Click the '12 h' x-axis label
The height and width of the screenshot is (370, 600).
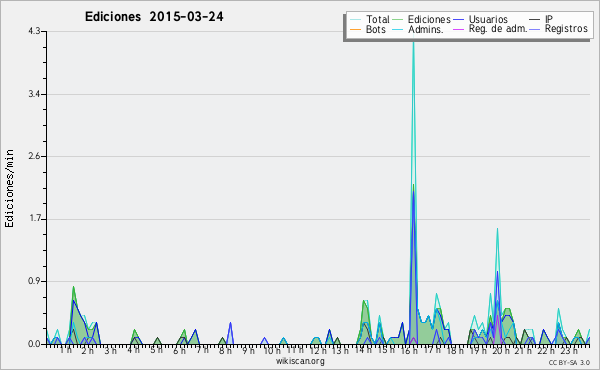coord(318,350)
